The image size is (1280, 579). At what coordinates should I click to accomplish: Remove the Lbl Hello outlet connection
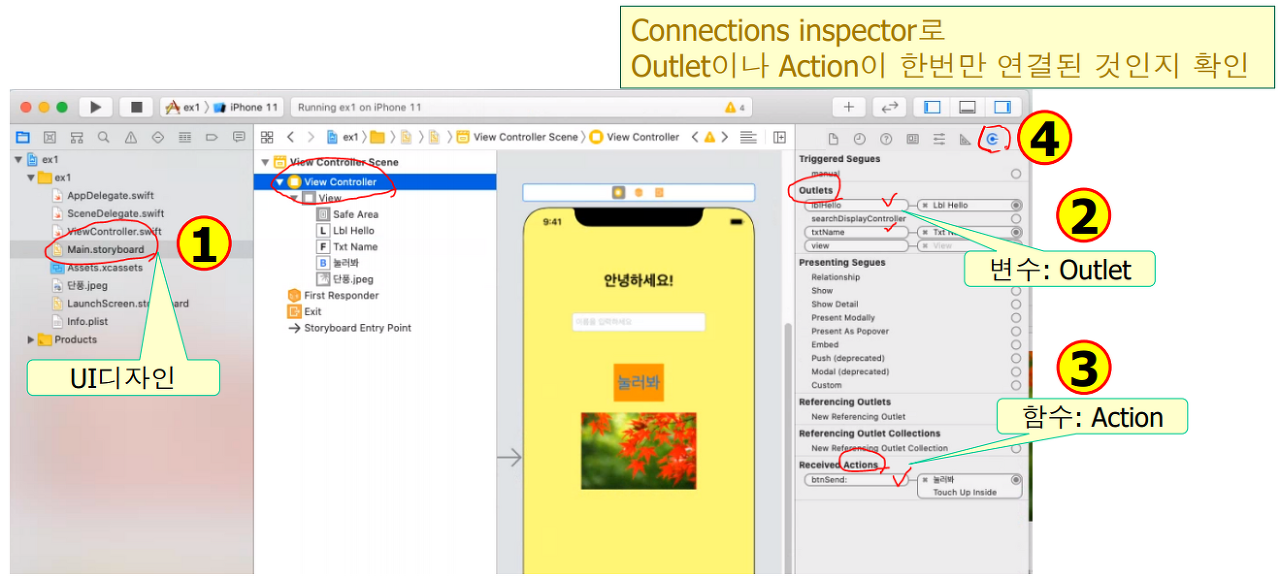[x=925, y=205]
